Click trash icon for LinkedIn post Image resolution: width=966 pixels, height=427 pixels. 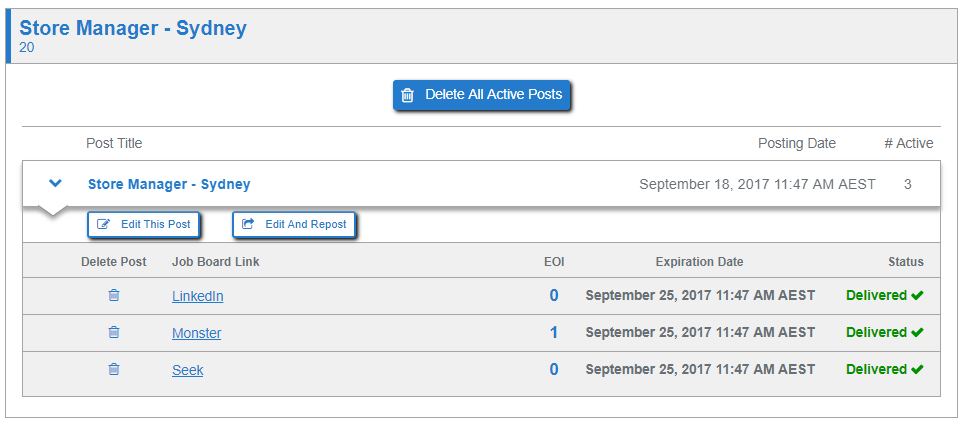click(x=114, y=296)
